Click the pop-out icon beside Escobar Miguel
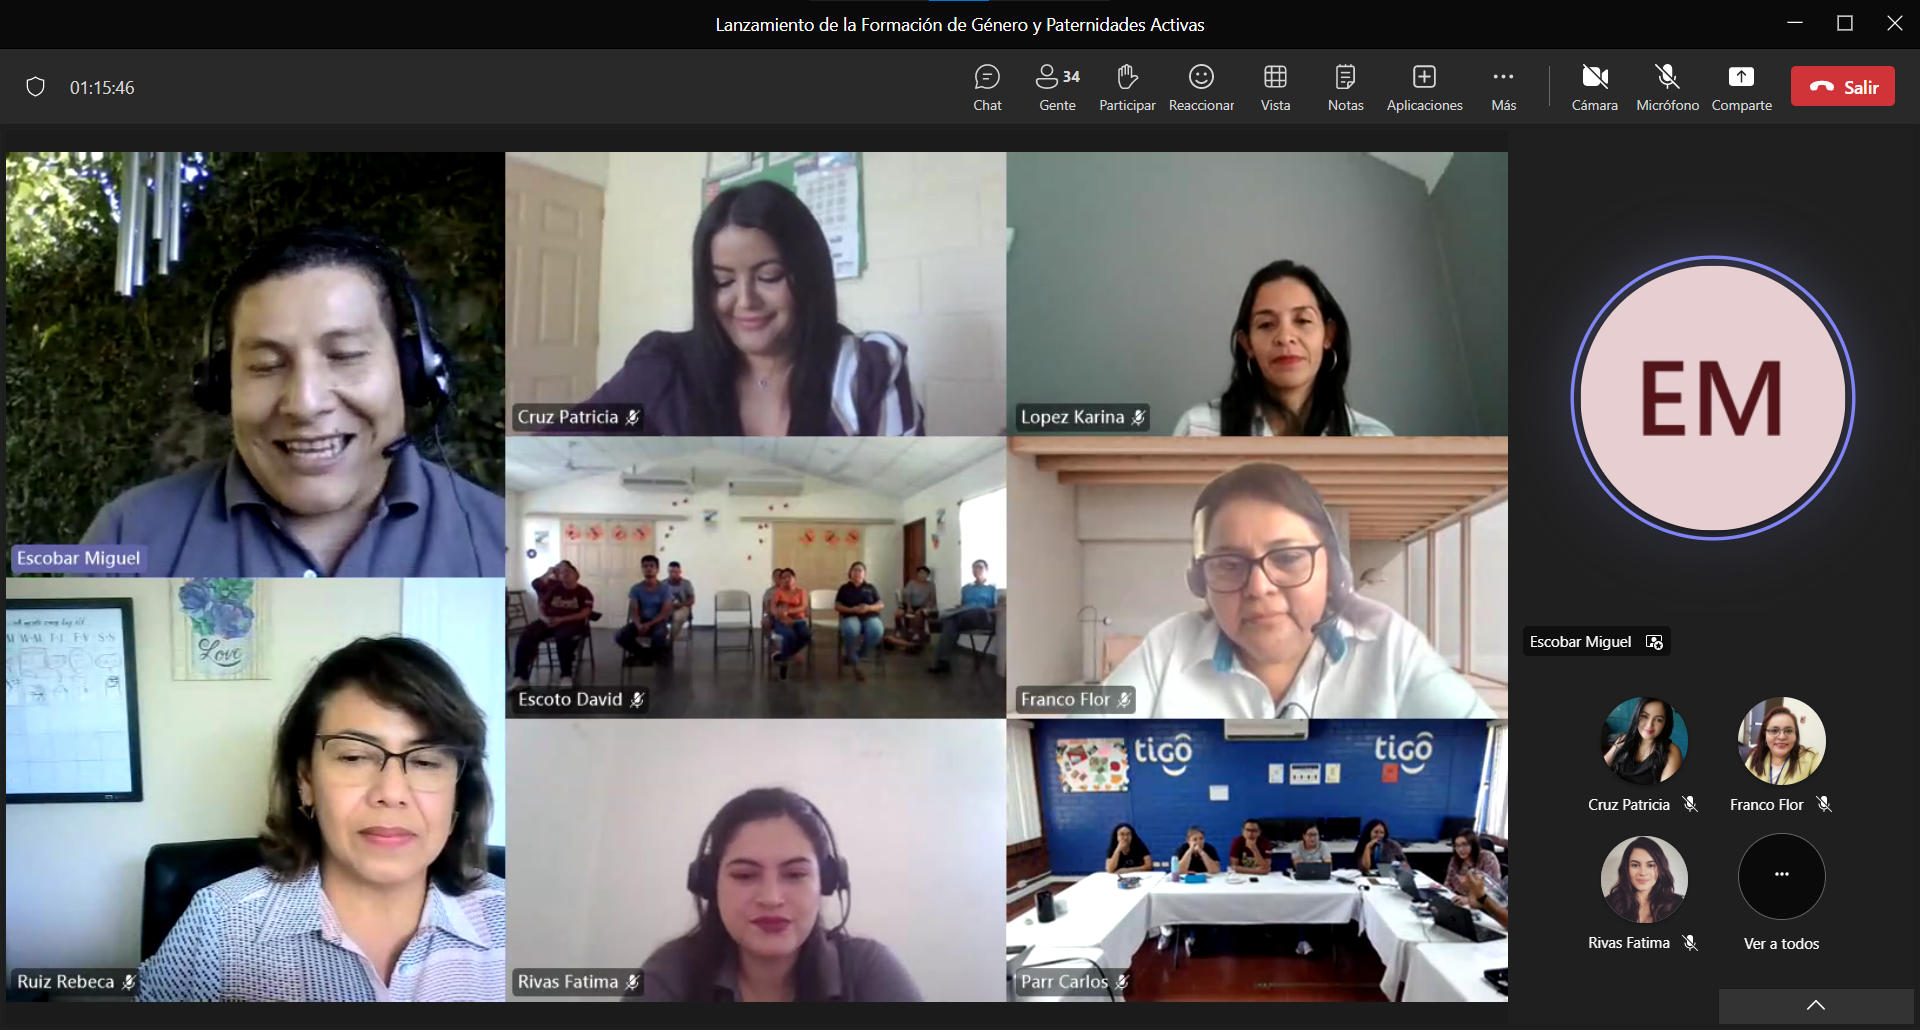Viewport: 1920px width, 1030px height. pyautogui.click(x=1654, y=642)
